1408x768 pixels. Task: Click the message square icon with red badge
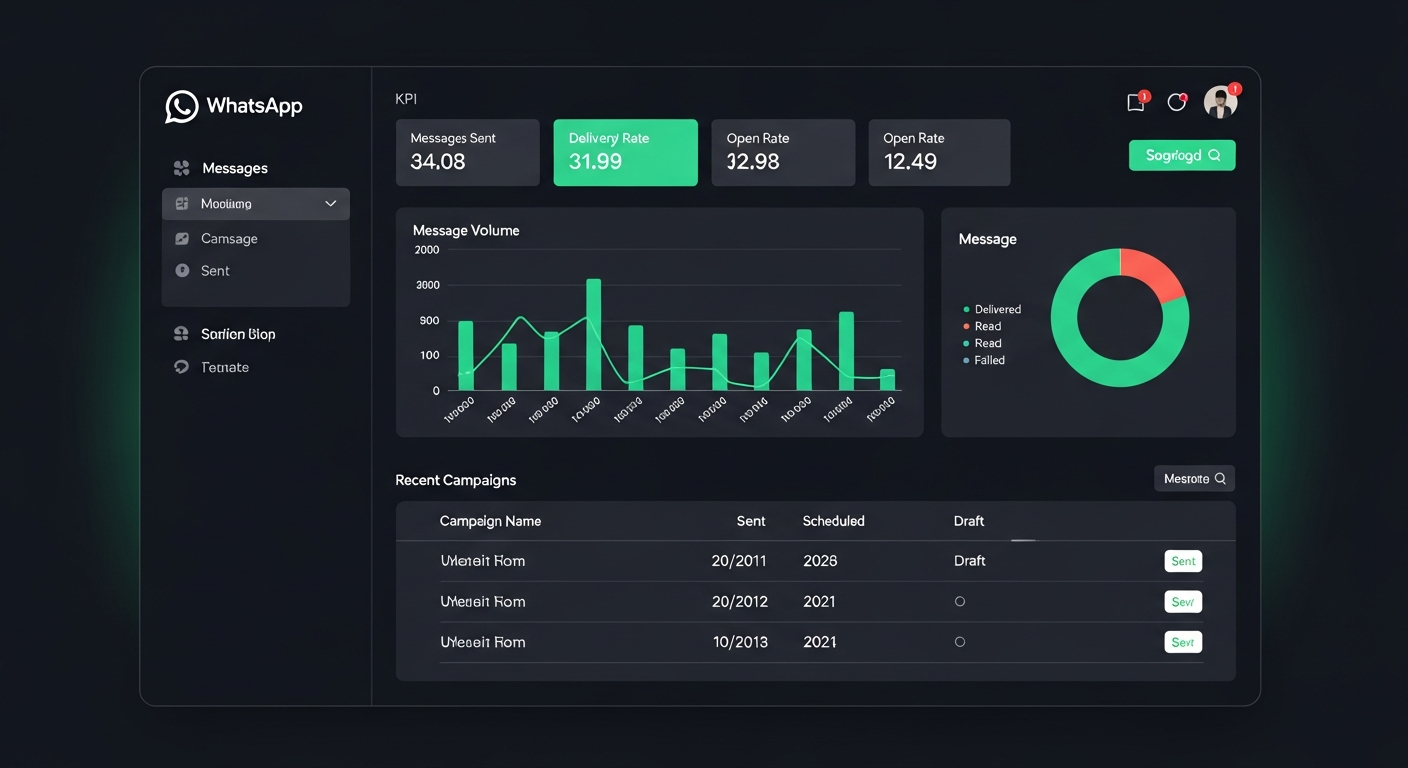point(1134,101)
